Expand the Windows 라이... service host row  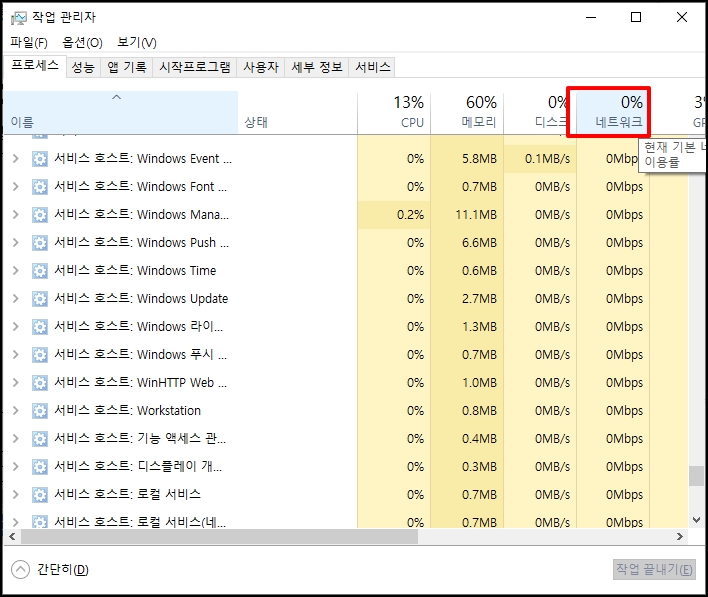click(x=16, y=326)
